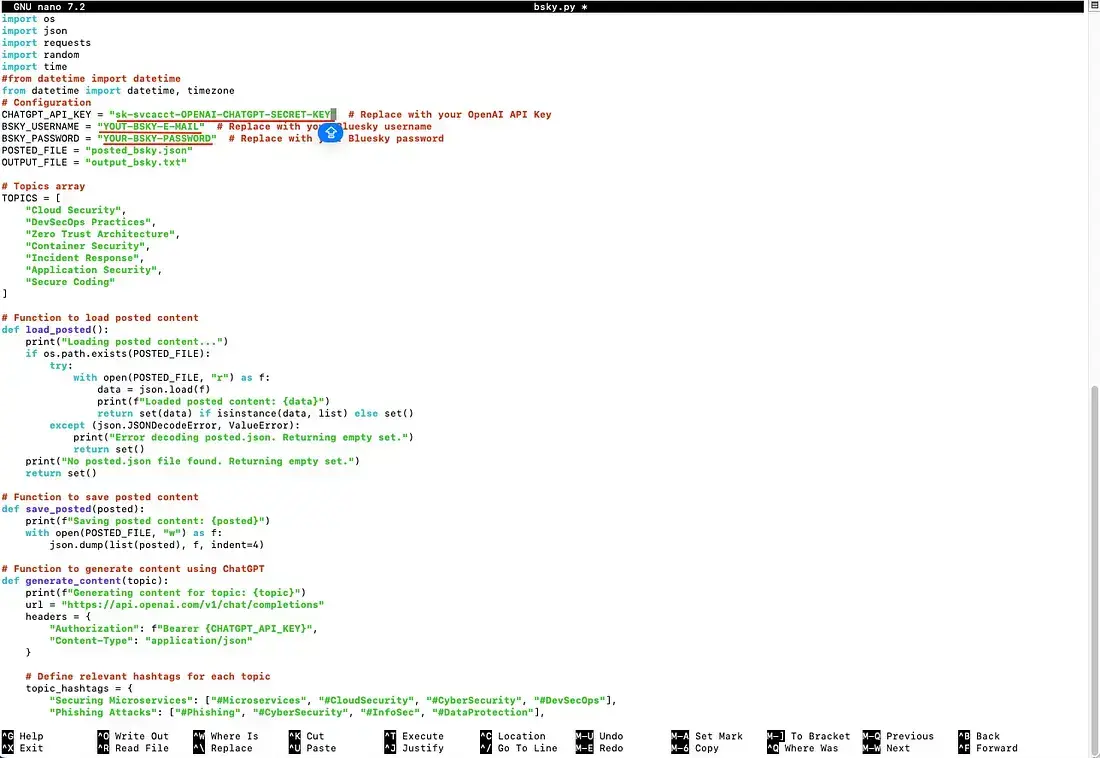Click the M-E Redo shortcut
The width and height of the screenshot is (1100, 758).
click(600, 748)
